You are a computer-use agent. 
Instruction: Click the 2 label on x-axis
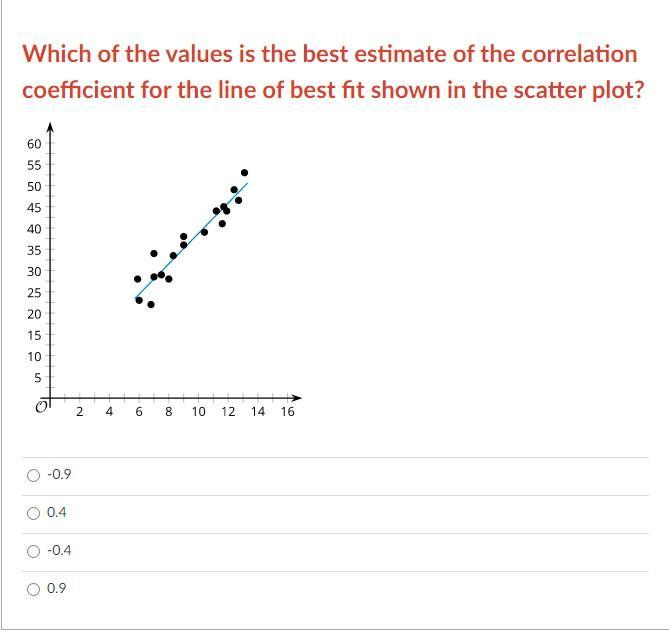tap(79, 411)
